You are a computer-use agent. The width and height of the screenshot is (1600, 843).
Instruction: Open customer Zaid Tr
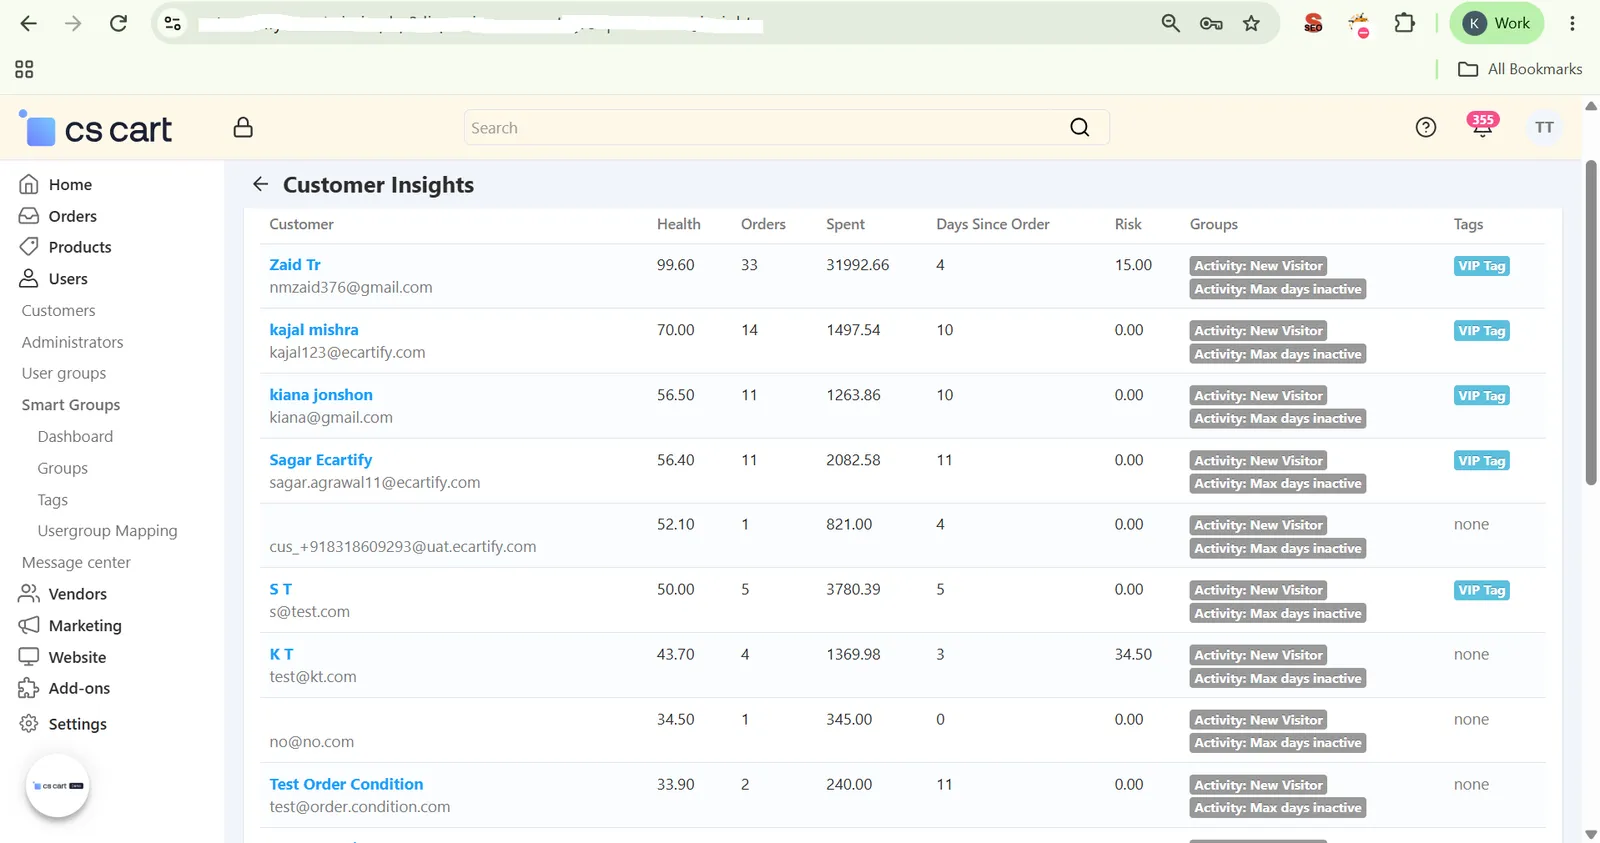(x=295, y=265)
